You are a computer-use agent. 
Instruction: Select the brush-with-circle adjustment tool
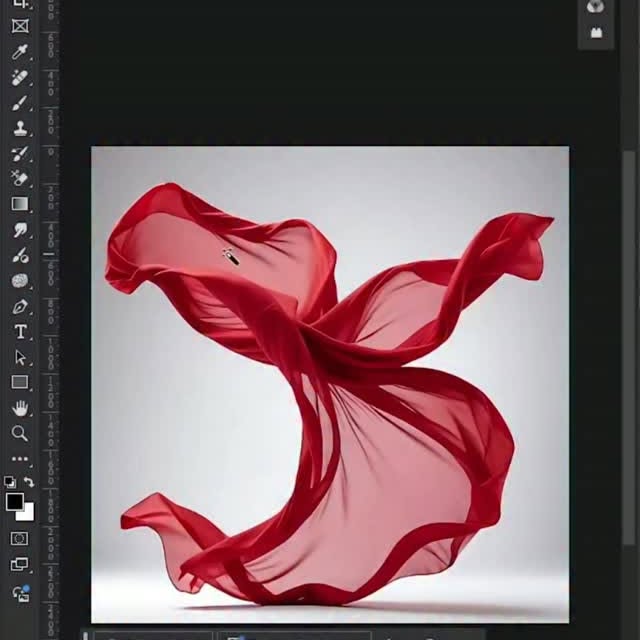coord(20,255)
